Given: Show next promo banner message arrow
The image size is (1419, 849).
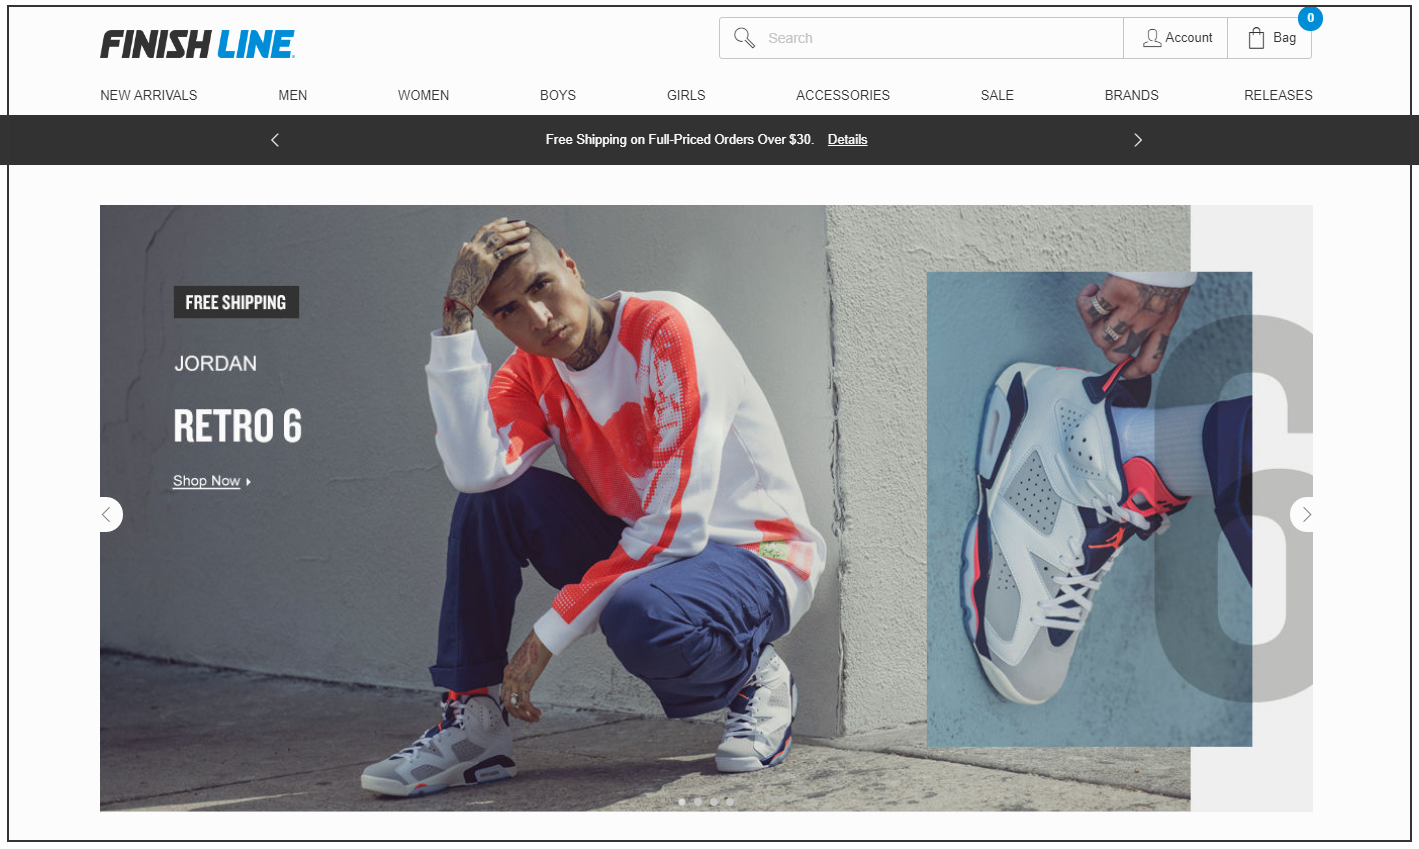Looking at the screenshot, I should pos(1138,140).
